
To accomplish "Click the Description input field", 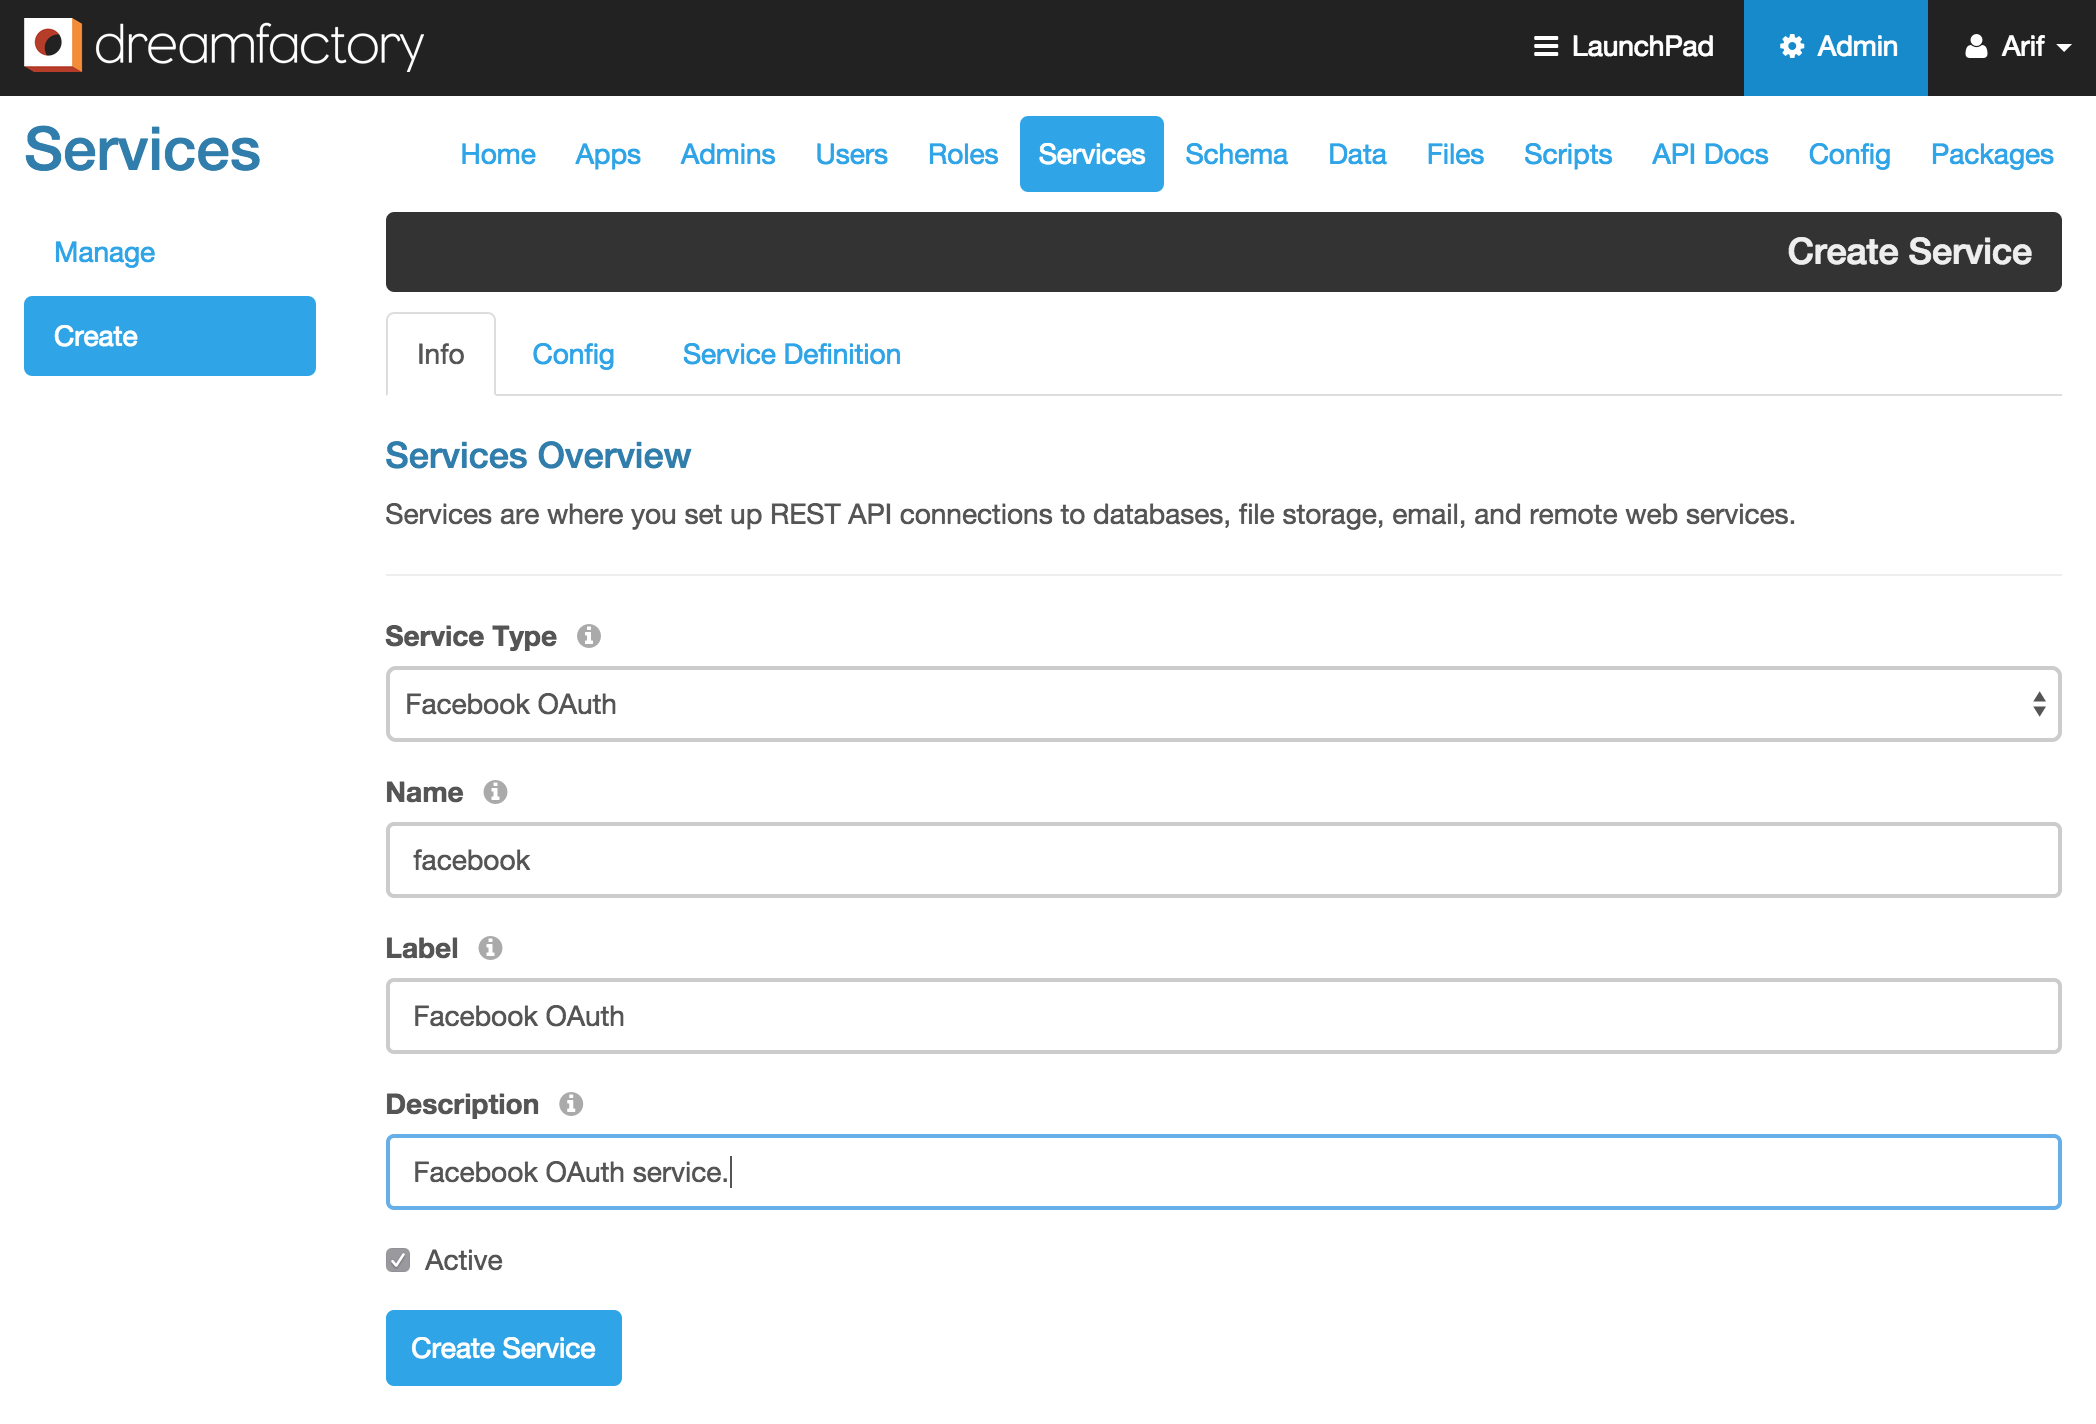I will point(1224,1171).
